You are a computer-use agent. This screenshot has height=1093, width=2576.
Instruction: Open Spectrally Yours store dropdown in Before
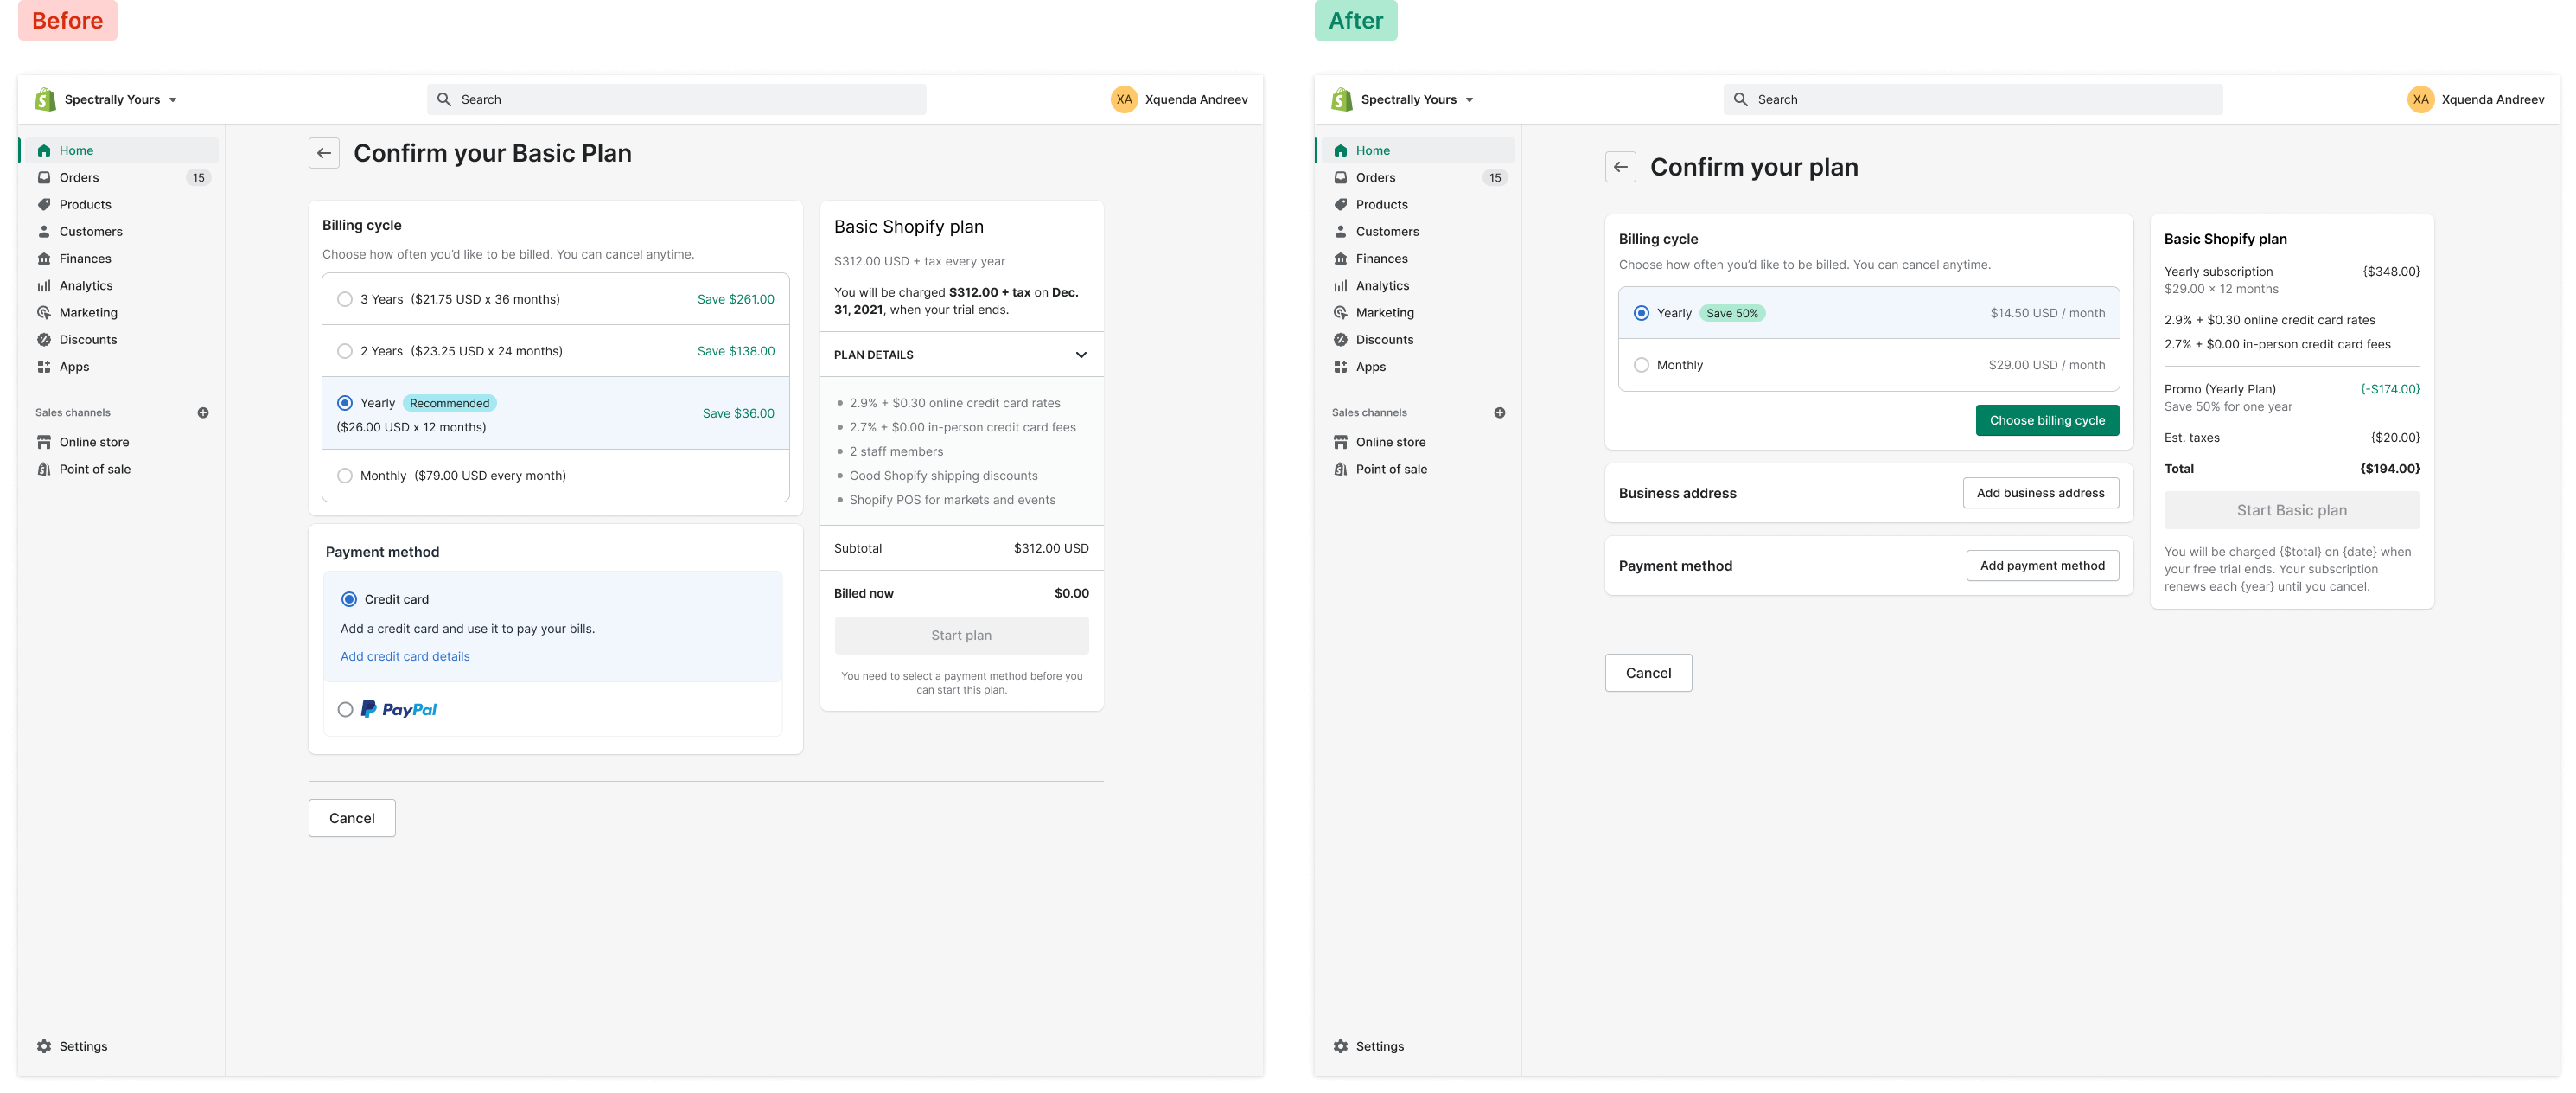point(172,100)
